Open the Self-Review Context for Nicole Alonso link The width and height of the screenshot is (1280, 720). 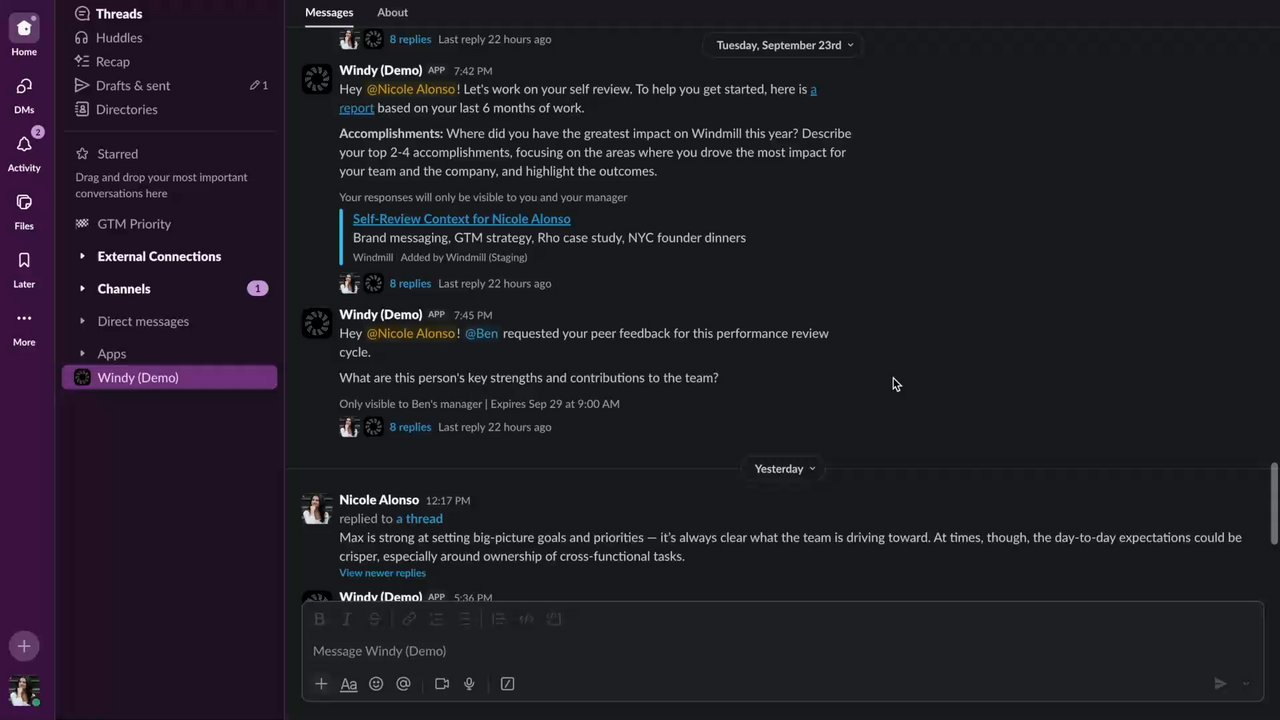point(461,219)
